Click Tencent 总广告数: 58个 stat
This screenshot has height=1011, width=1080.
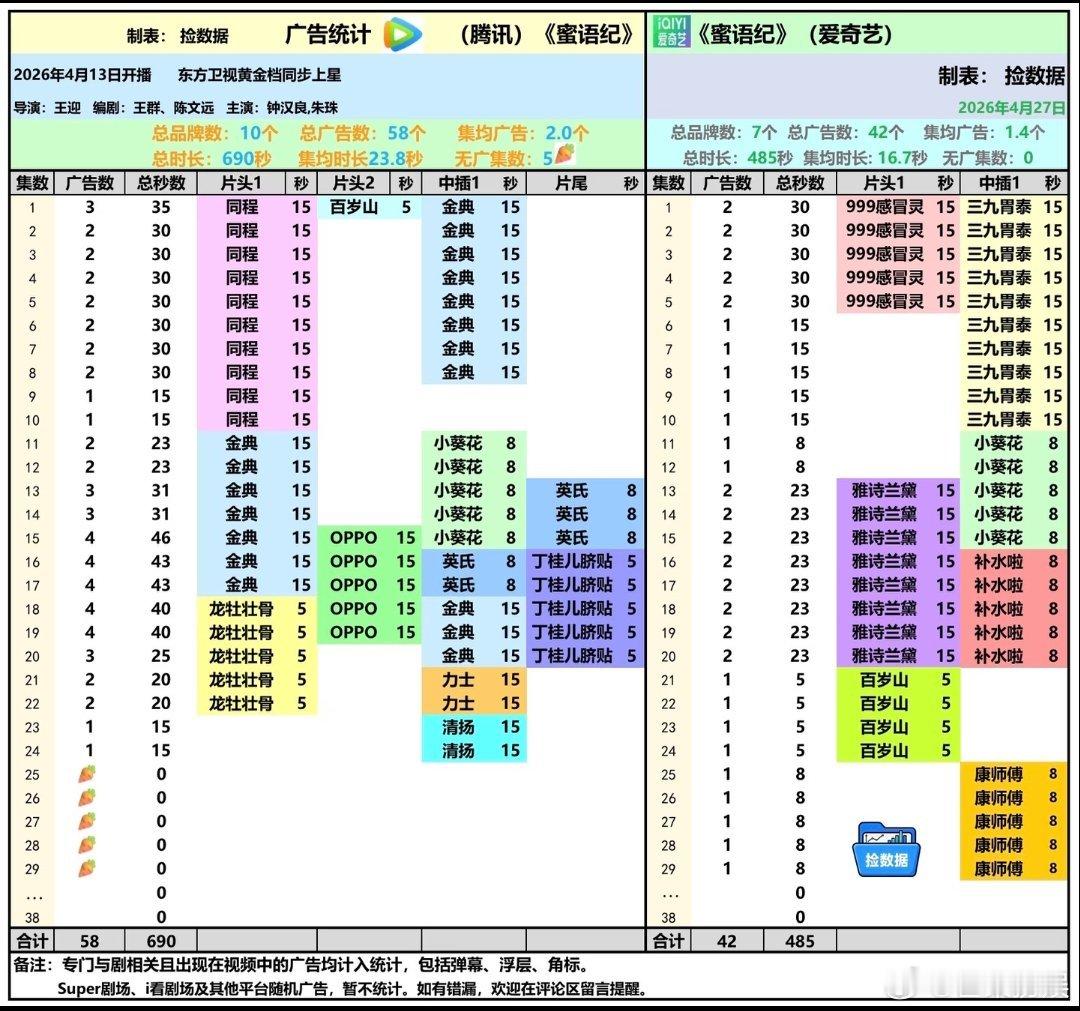pos(362,133)
